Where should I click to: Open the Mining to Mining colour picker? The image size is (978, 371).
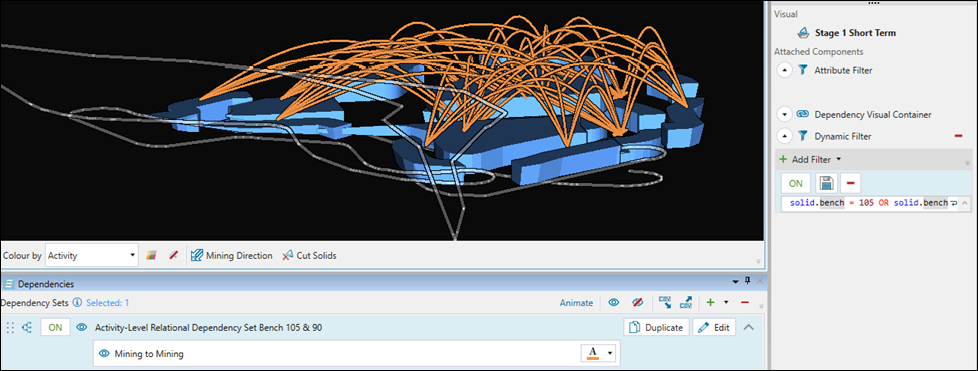click(599, 354)
